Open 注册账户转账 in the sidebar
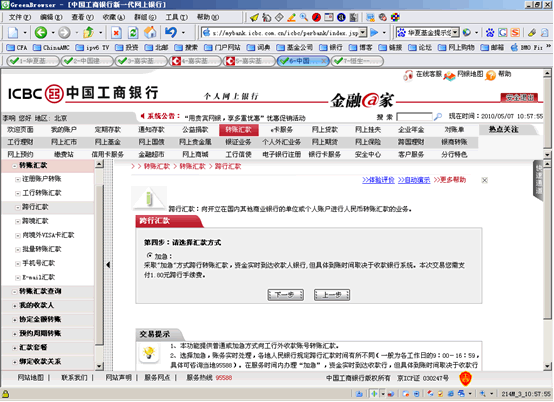The image size is (554, 402). pos(42,179)
